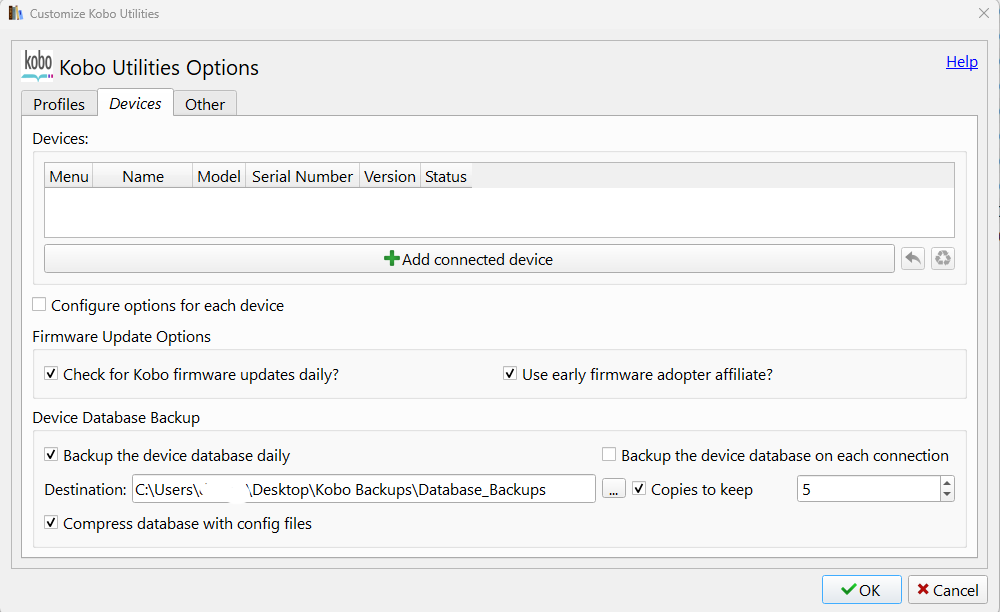This screenshot has height=612, width=1000.
Task: Click the green plus Add connected device button
Action: click(468, 259)
